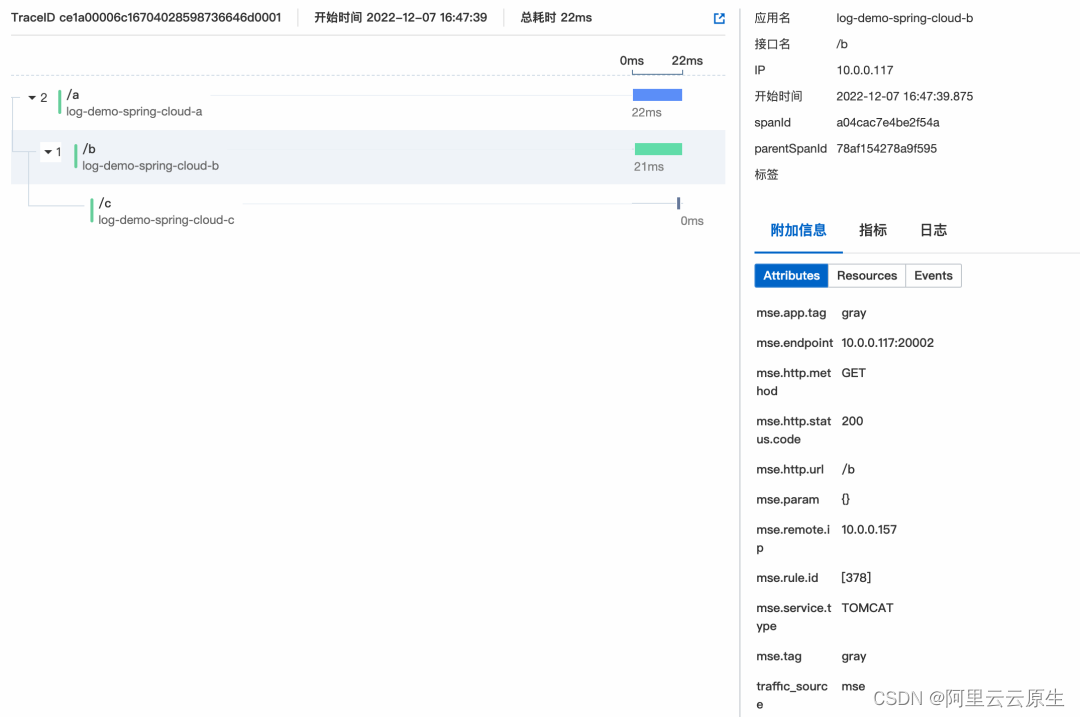Select the /c span row

pyautogui.click(x=368, y=211)
